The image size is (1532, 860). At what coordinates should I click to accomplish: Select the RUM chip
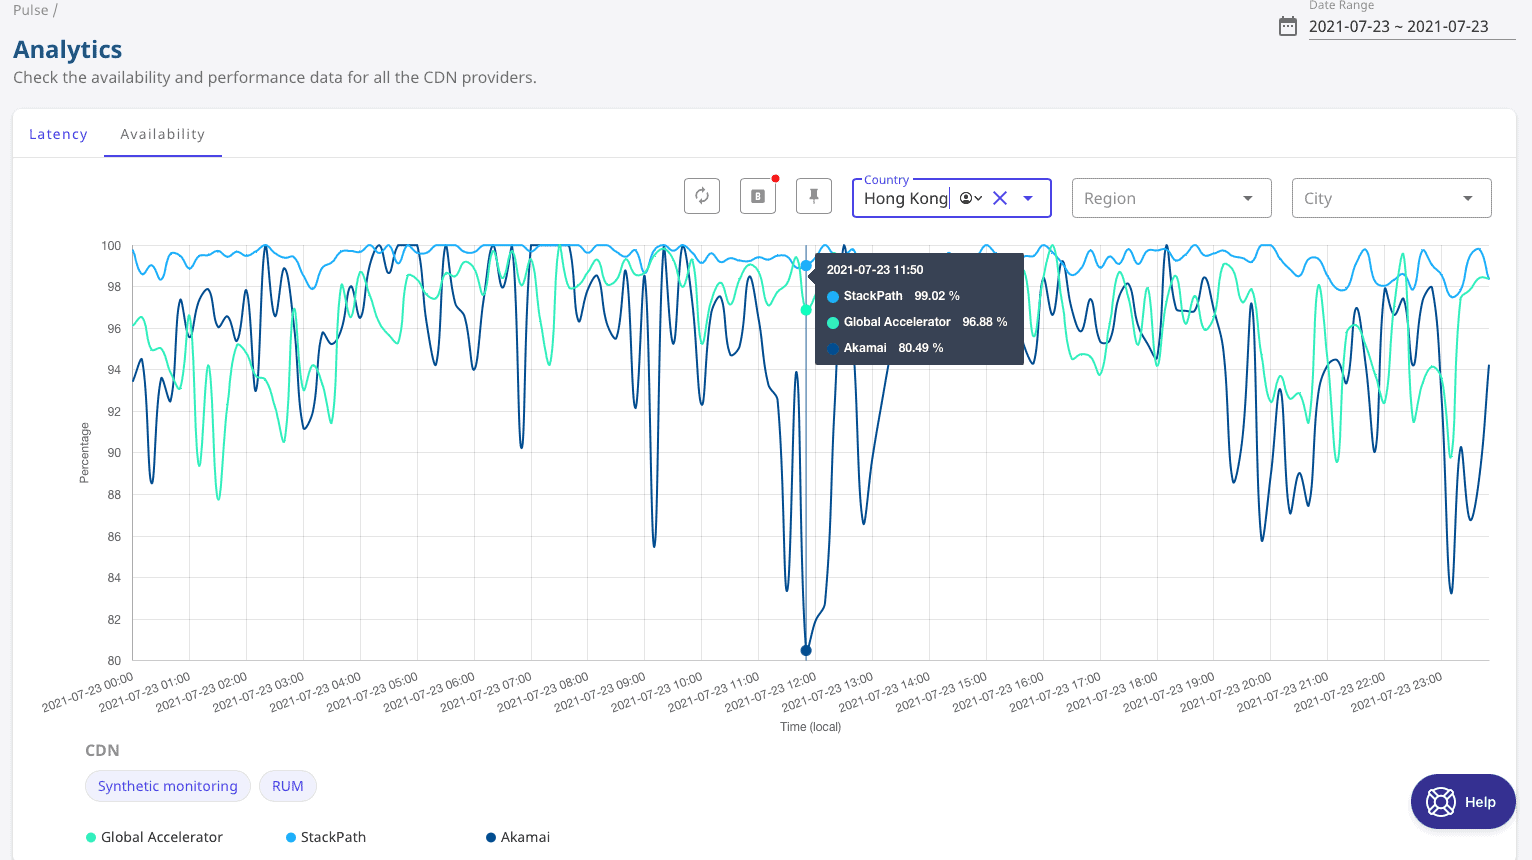(x=288, y=786)
